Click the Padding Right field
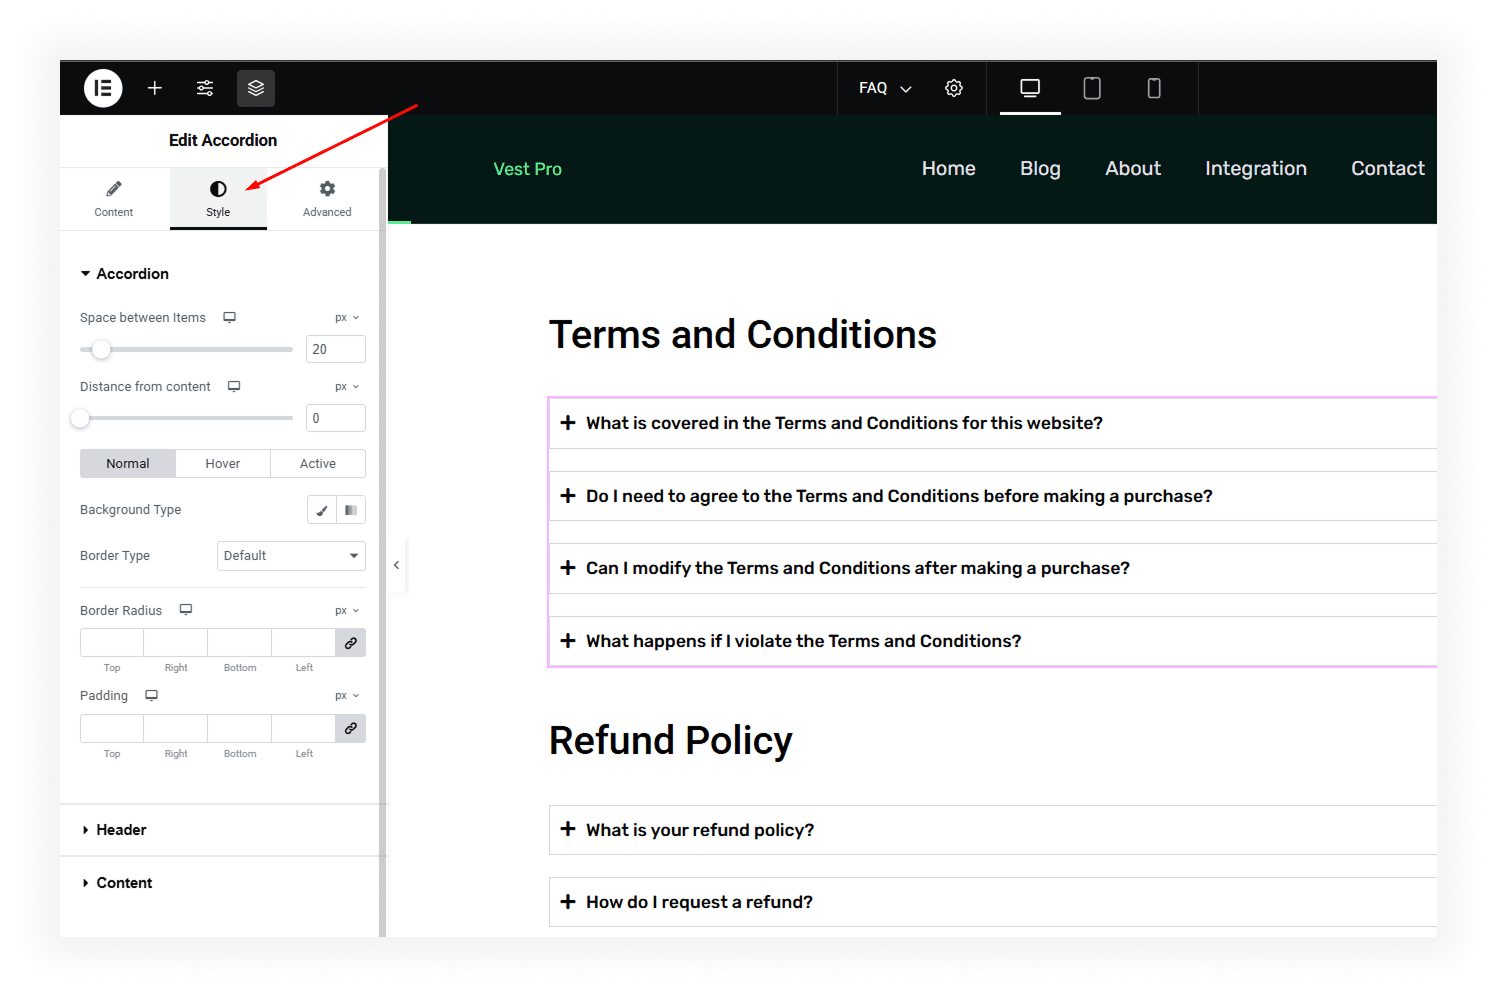 [x=176, y=728]
